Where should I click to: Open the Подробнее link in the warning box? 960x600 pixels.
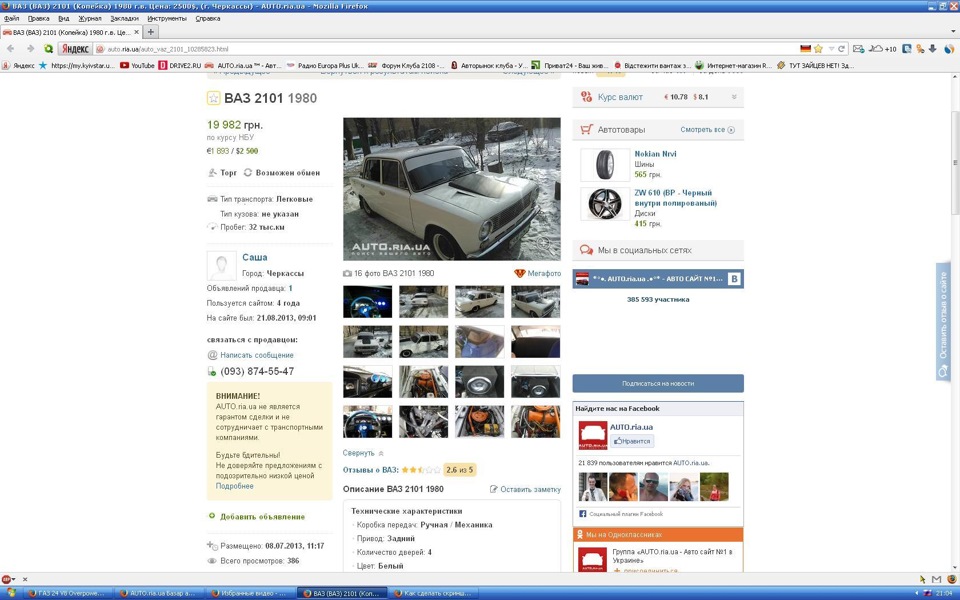(234, 486)
